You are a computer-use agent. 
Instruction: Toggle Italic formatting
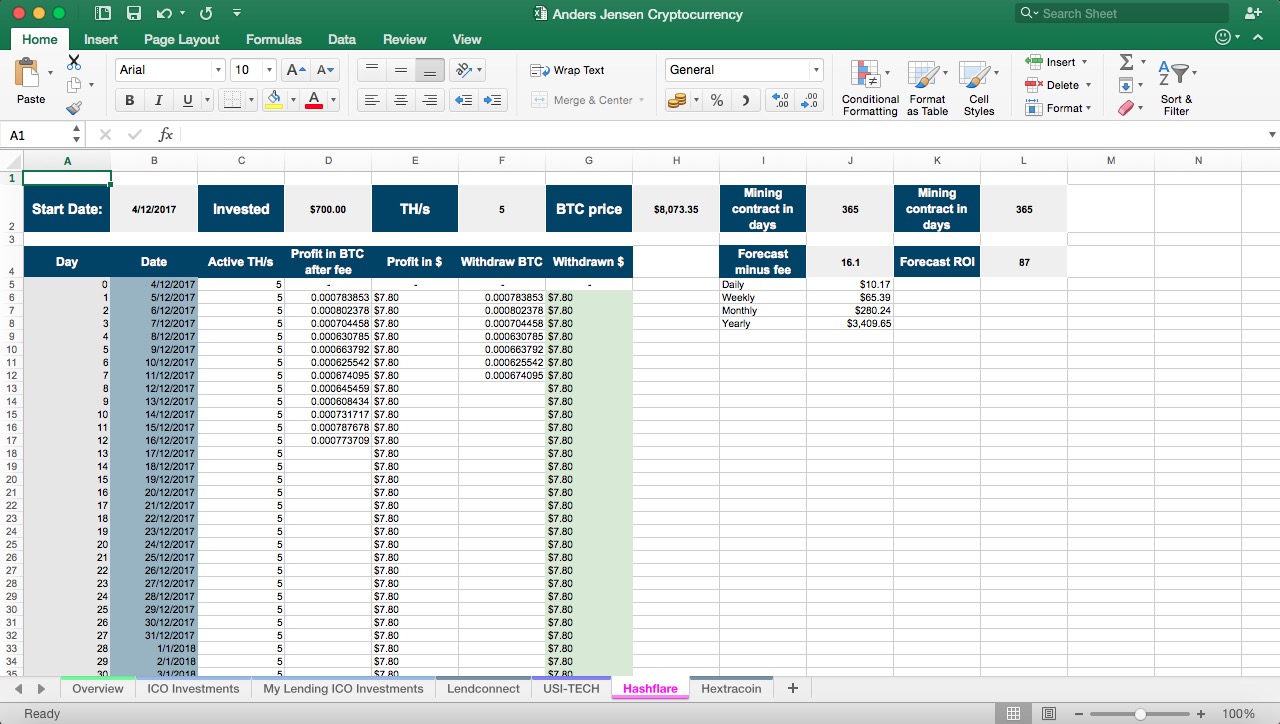pyautogui.click(x=158, y=100)
